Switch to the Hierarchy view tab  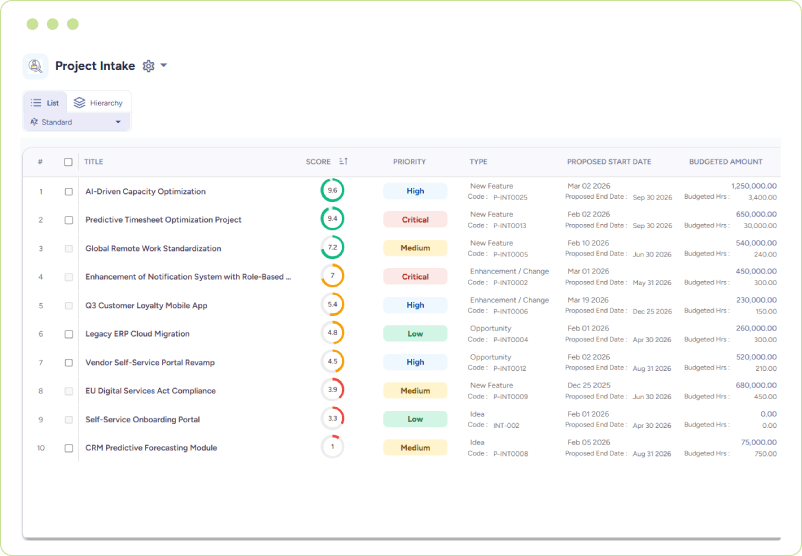pyautogui.click(x=99, y=103)
